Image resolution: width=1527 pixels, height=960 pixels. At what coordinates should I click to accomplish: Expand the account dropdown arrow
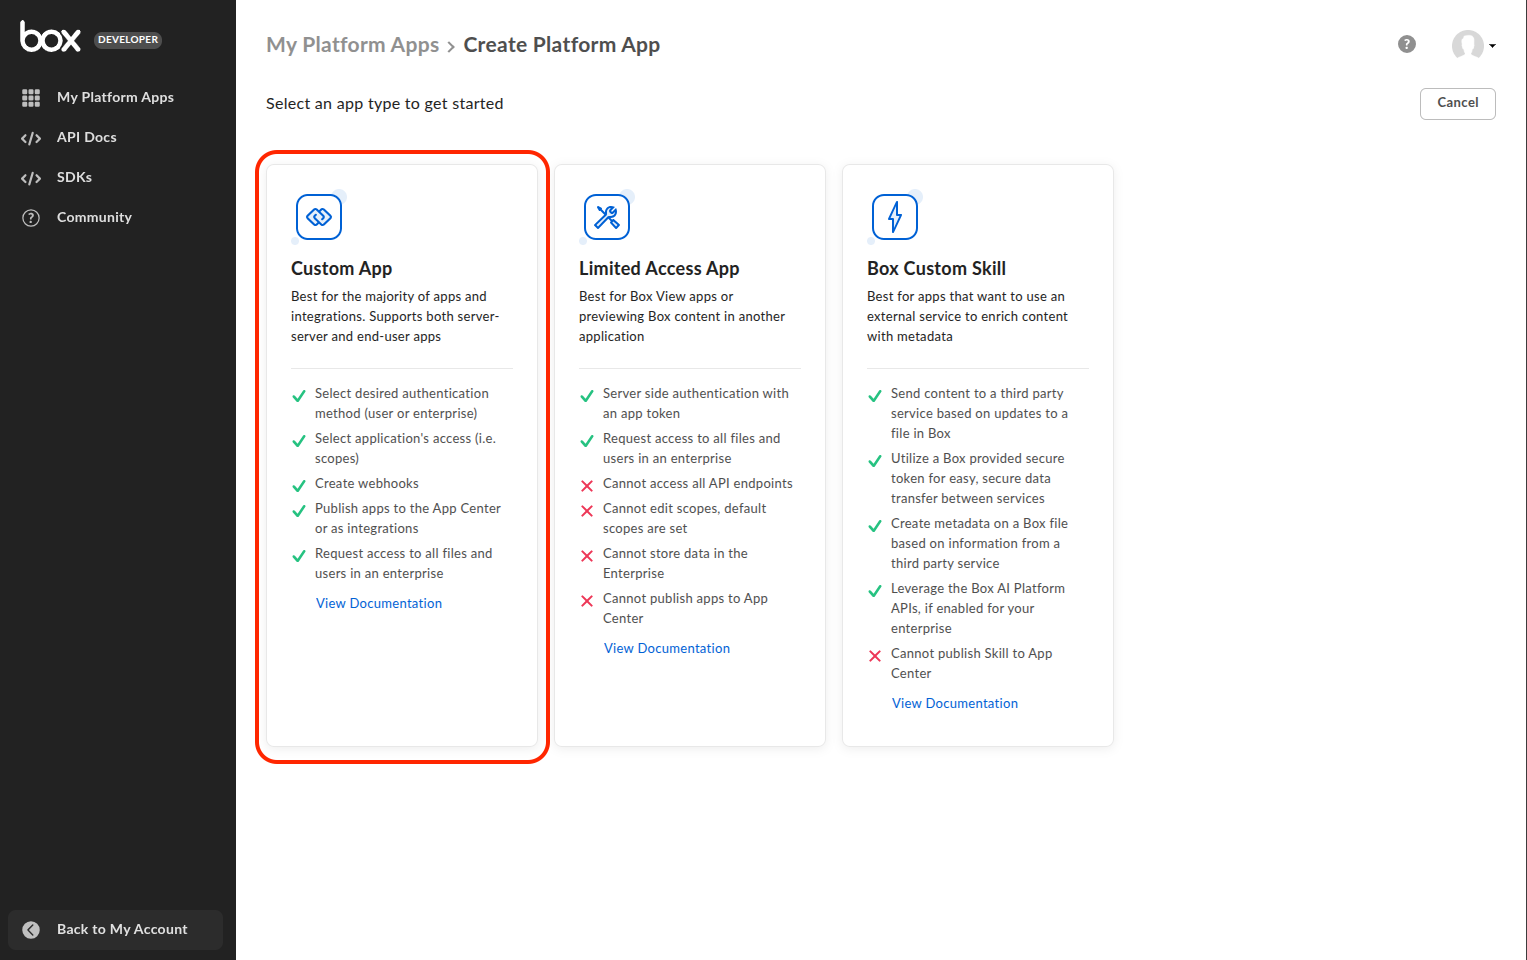tap(1492, 46)
